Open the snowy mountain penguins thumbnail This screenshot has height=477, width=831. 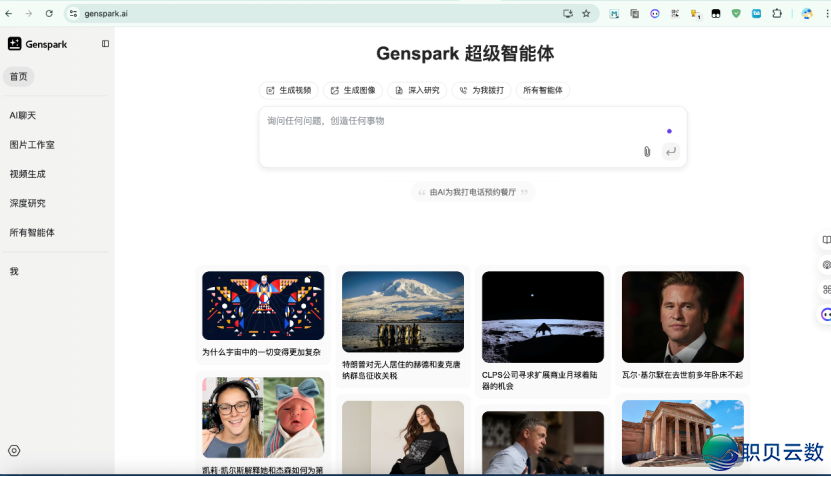[403, 312]
